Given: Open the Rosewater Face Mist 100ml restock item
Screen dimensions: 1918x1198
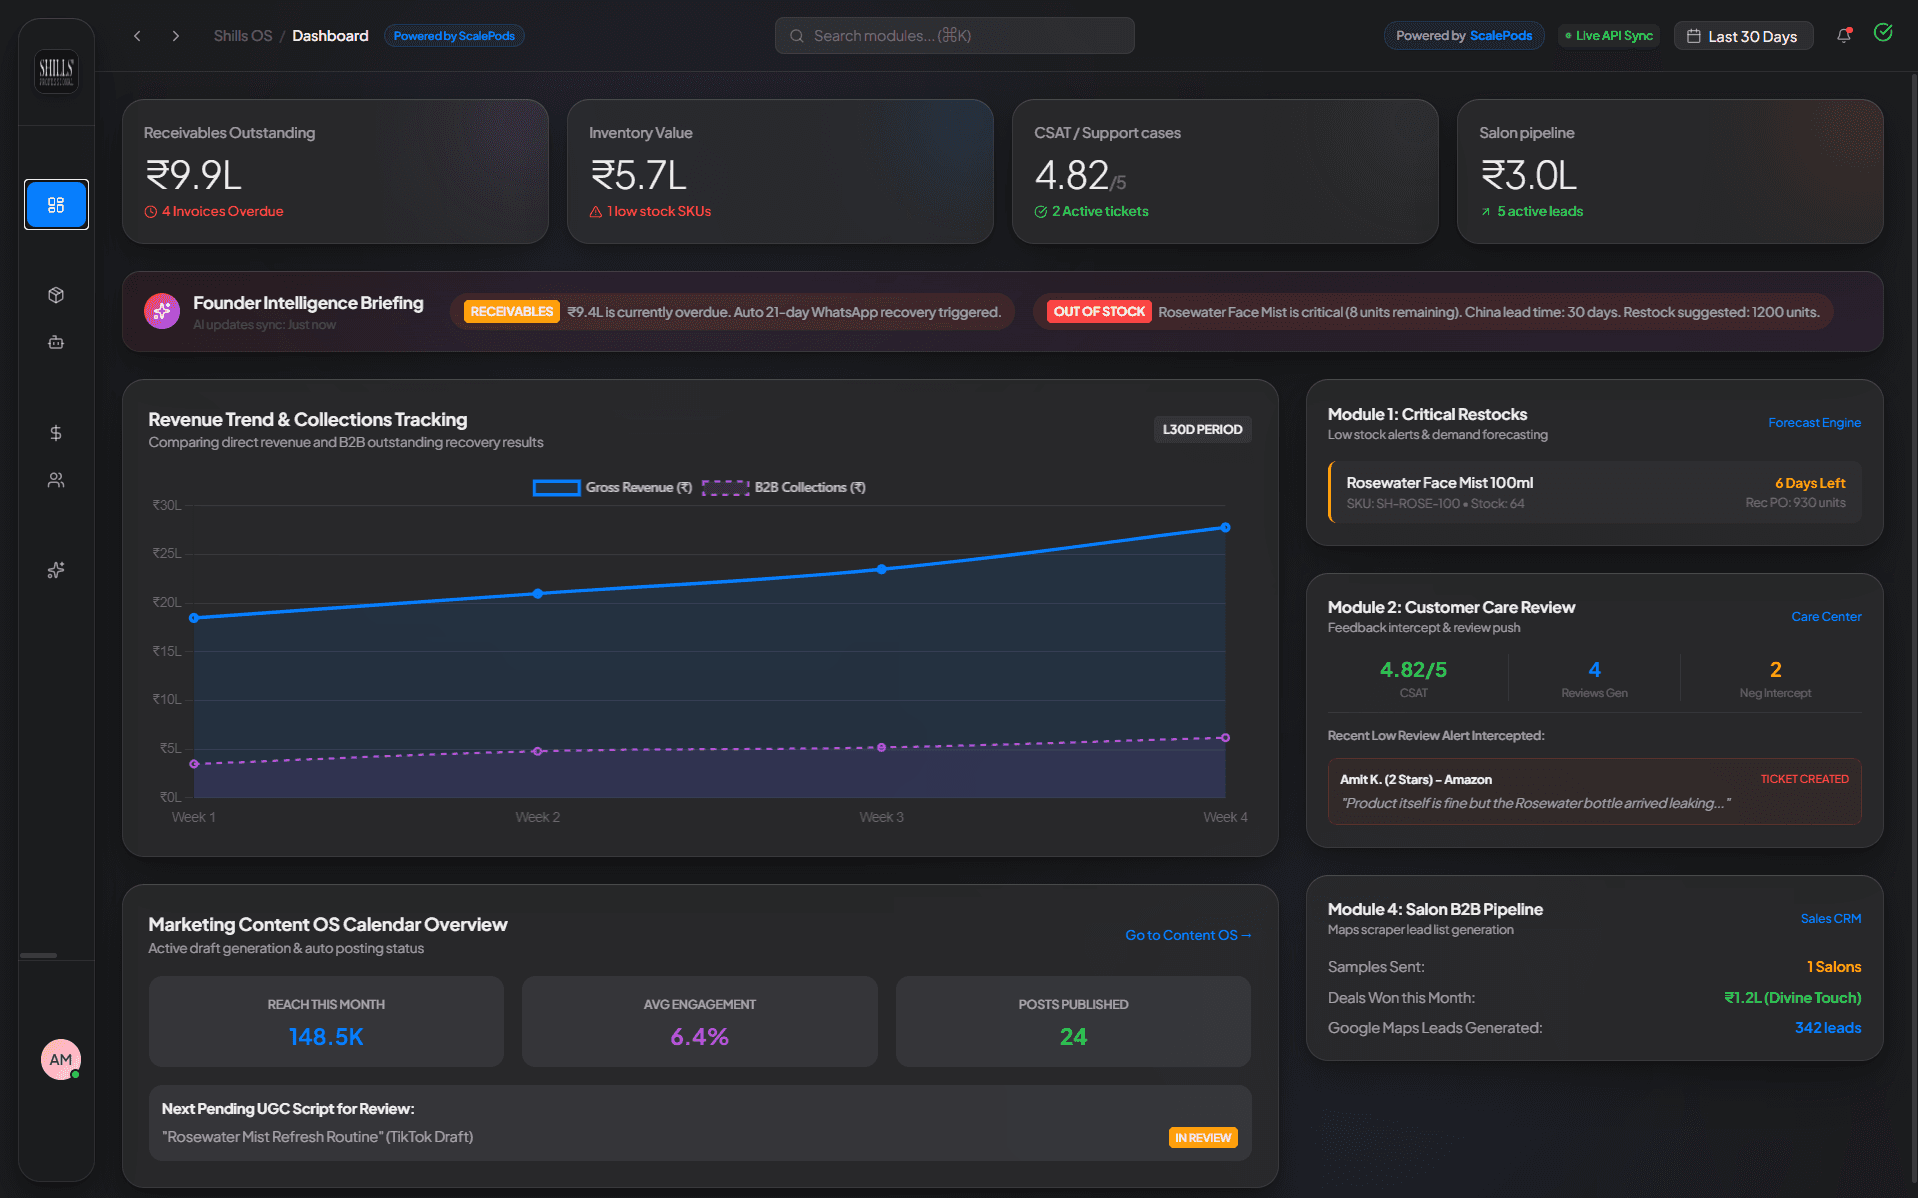Looking at the screenshot, I should click(1594, 492).
